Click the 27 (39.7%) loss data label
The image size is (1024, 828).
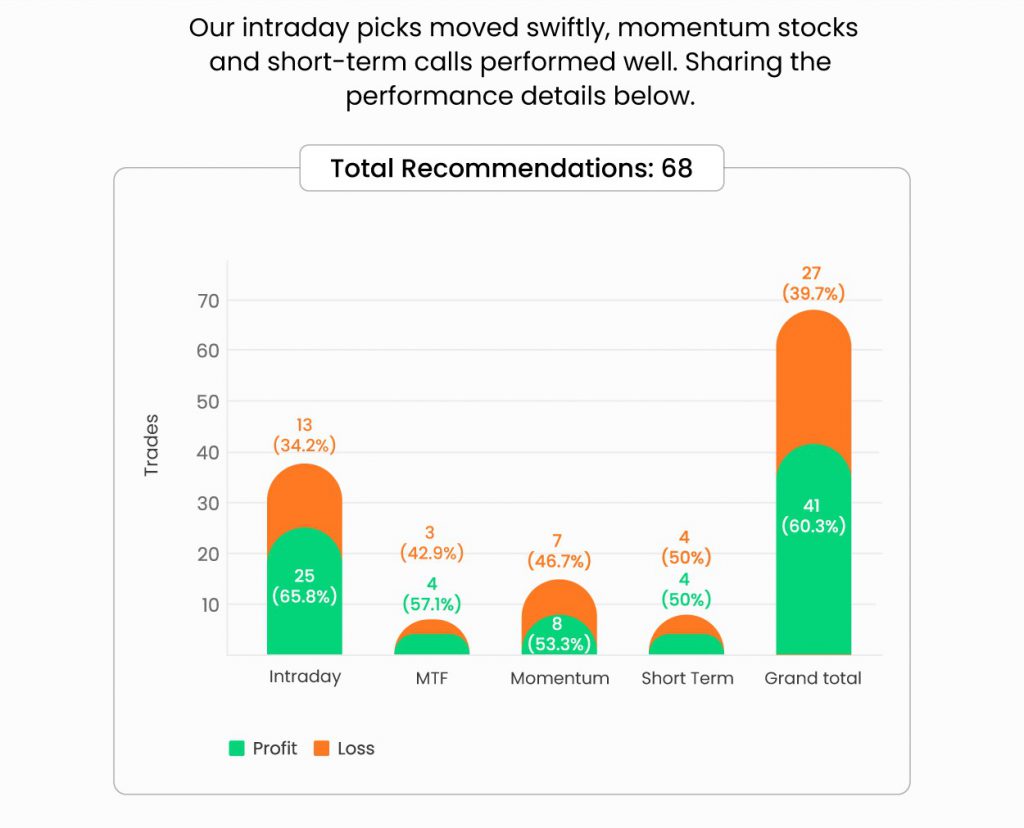point(813,283)
